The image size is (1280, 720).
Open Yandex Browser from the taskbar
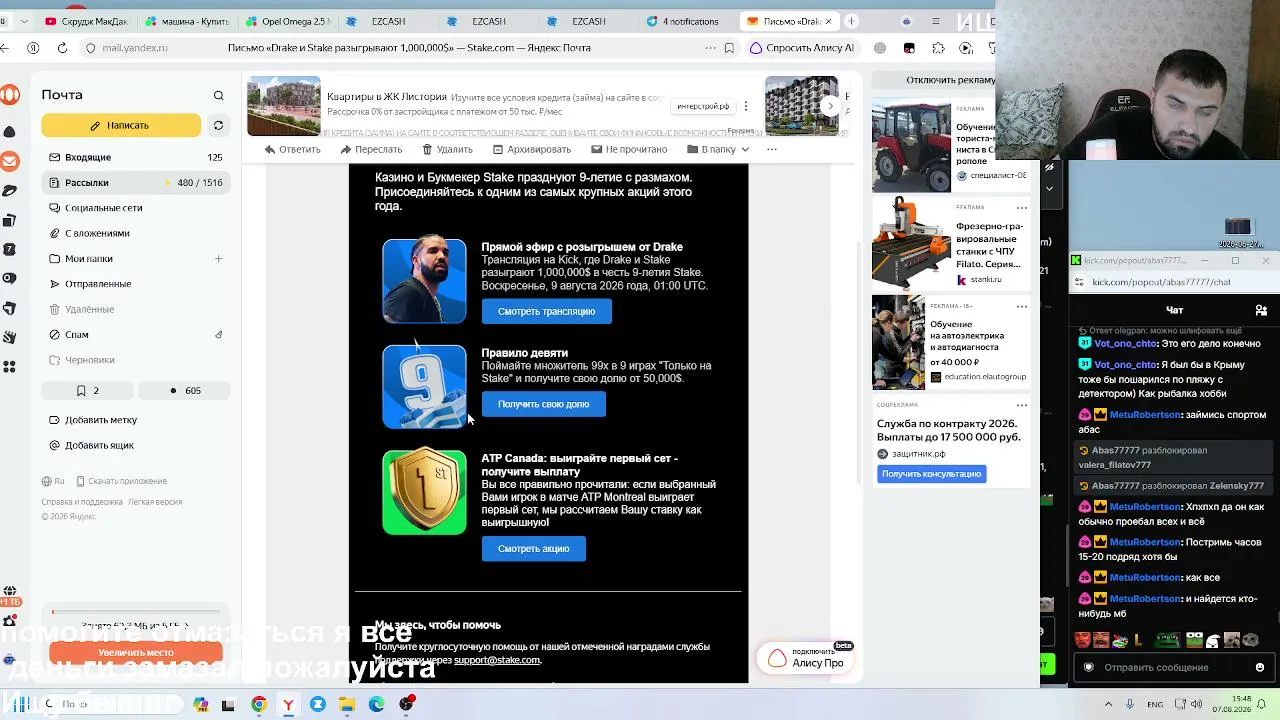[x=288, y=705]
